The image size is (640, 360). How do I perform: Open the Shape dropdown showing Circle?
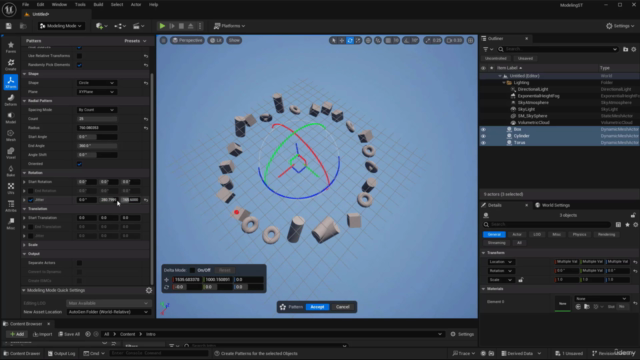[x=97, y=83]
